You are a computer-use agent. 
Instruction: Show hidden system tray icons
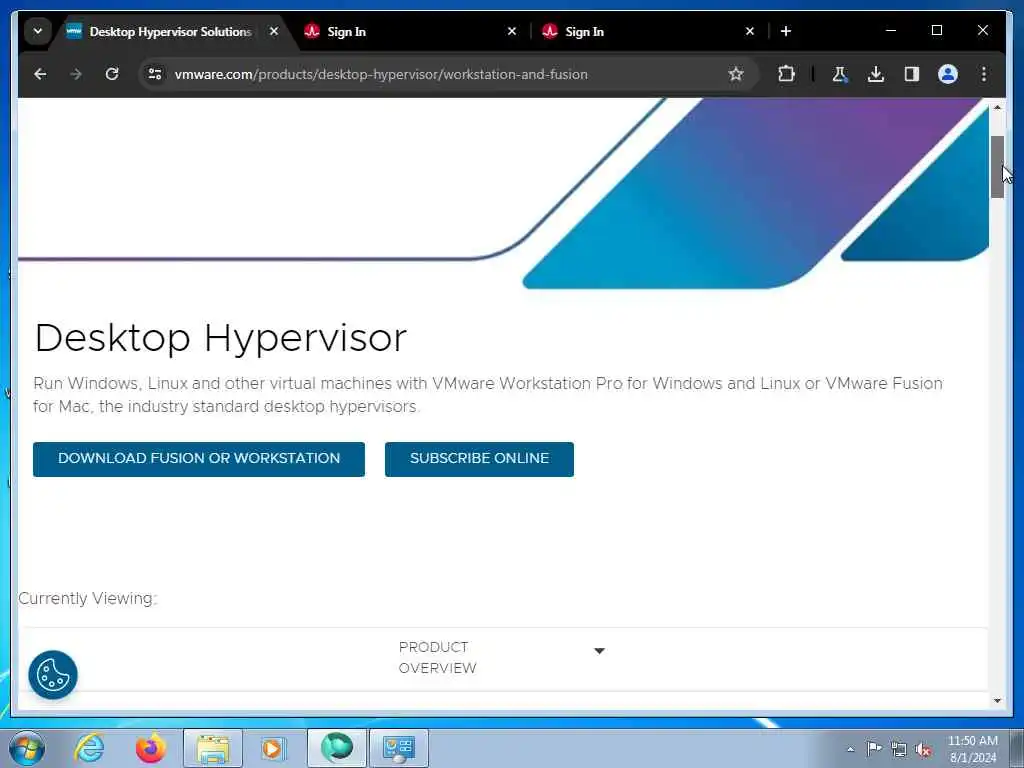pyautogui.click(x=850, y=749)
